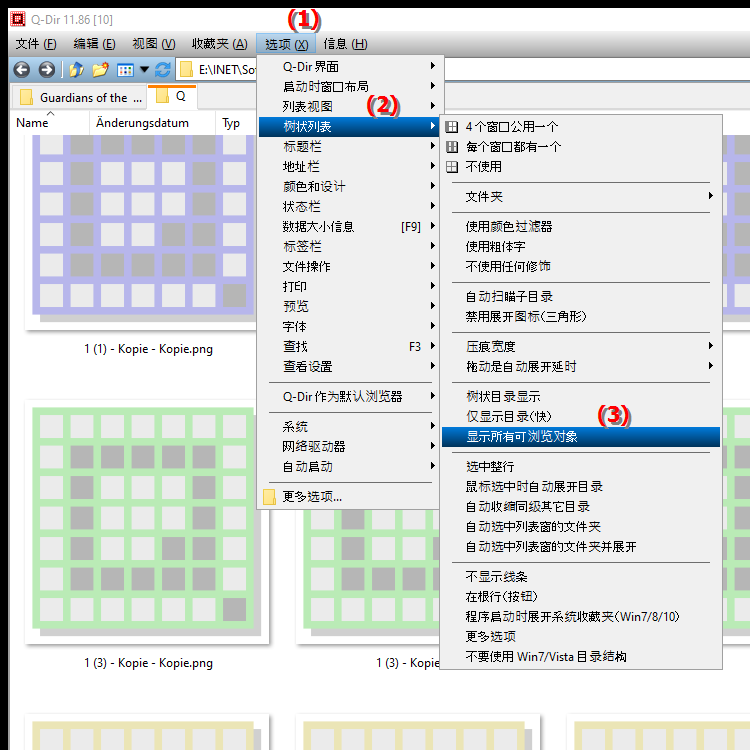Toggle 禁用展开图标(三角形) option

pyautogui.click(x=581, y=317)
